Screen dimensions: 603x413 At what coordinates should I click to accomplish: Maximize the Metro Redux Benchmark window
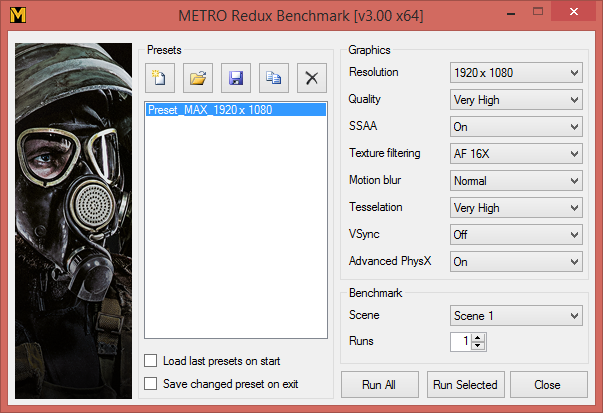pyautogui.click(x=538, y=12)
